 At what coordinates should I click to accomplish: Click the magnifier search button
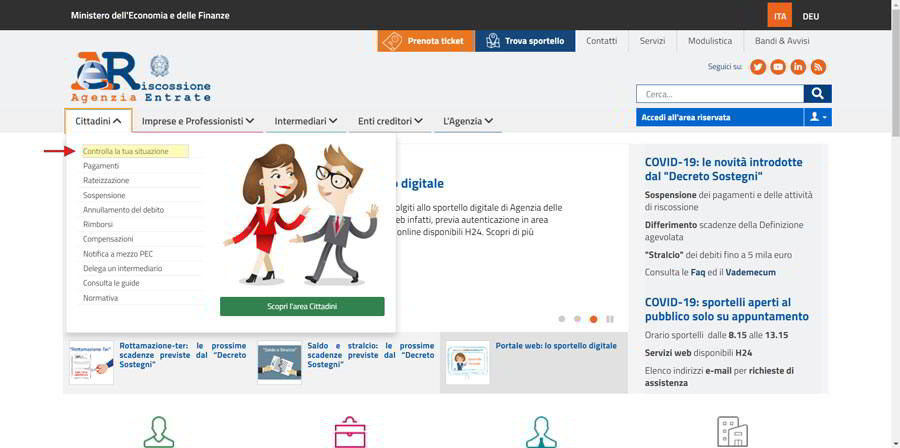(x=818, y=94)
